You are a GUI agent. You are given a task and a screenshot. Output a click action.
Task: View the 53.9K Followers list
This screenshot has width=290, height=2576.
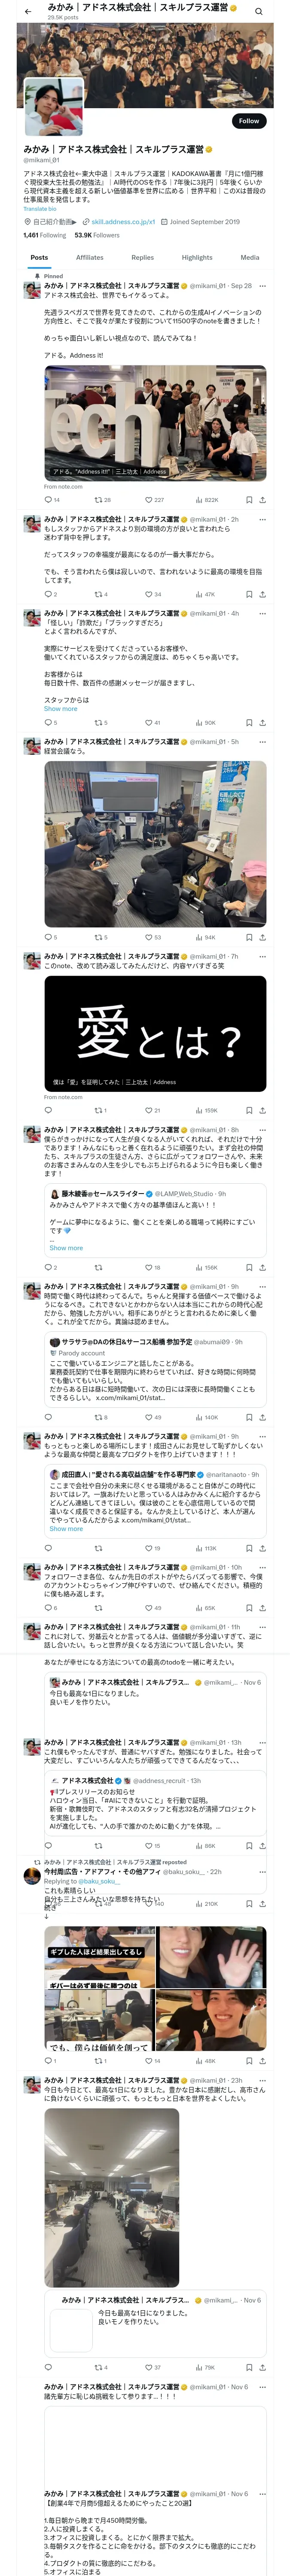coord(97,235)
